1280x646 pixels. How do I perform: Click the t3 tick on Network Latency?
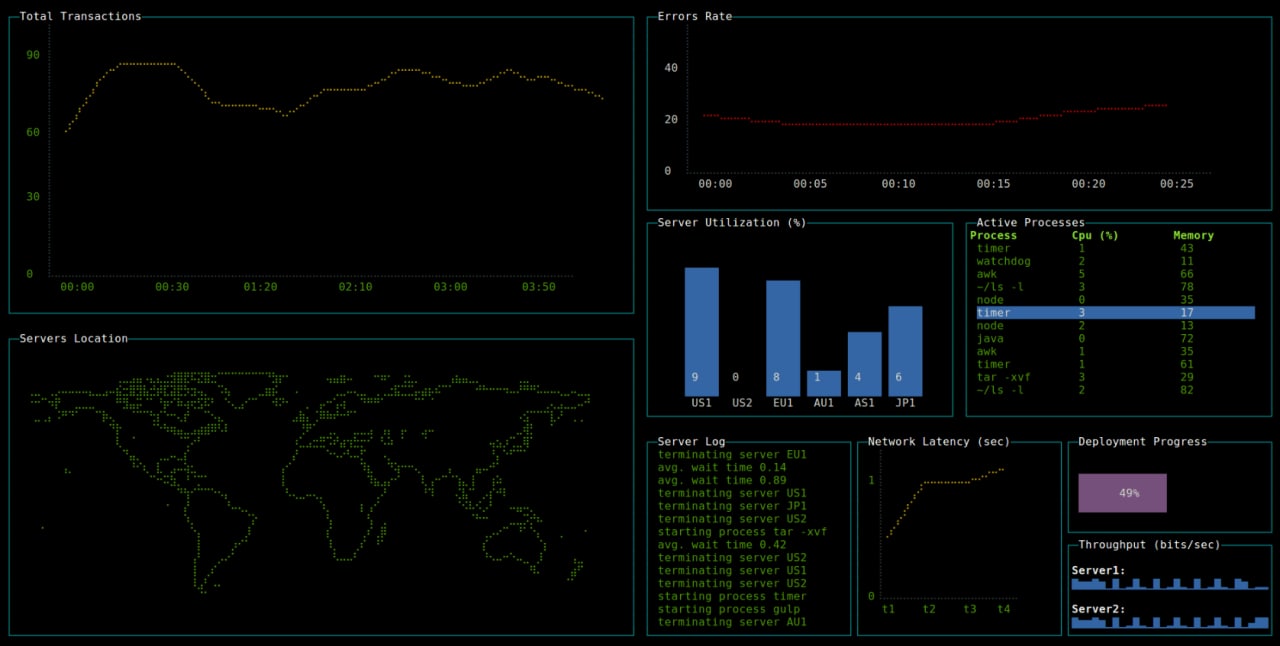coord(970,609)
